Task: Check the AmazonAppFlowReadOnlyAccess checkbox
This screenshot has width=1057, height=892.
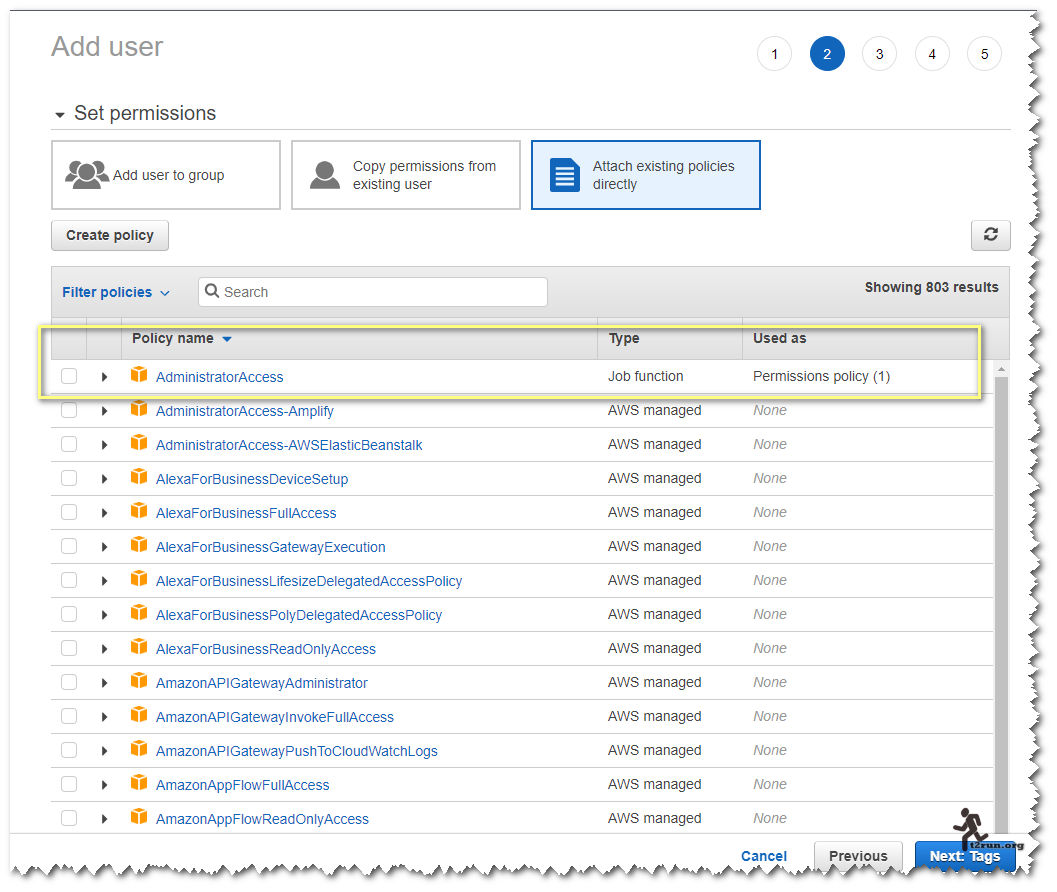Action: coord(69,818)
